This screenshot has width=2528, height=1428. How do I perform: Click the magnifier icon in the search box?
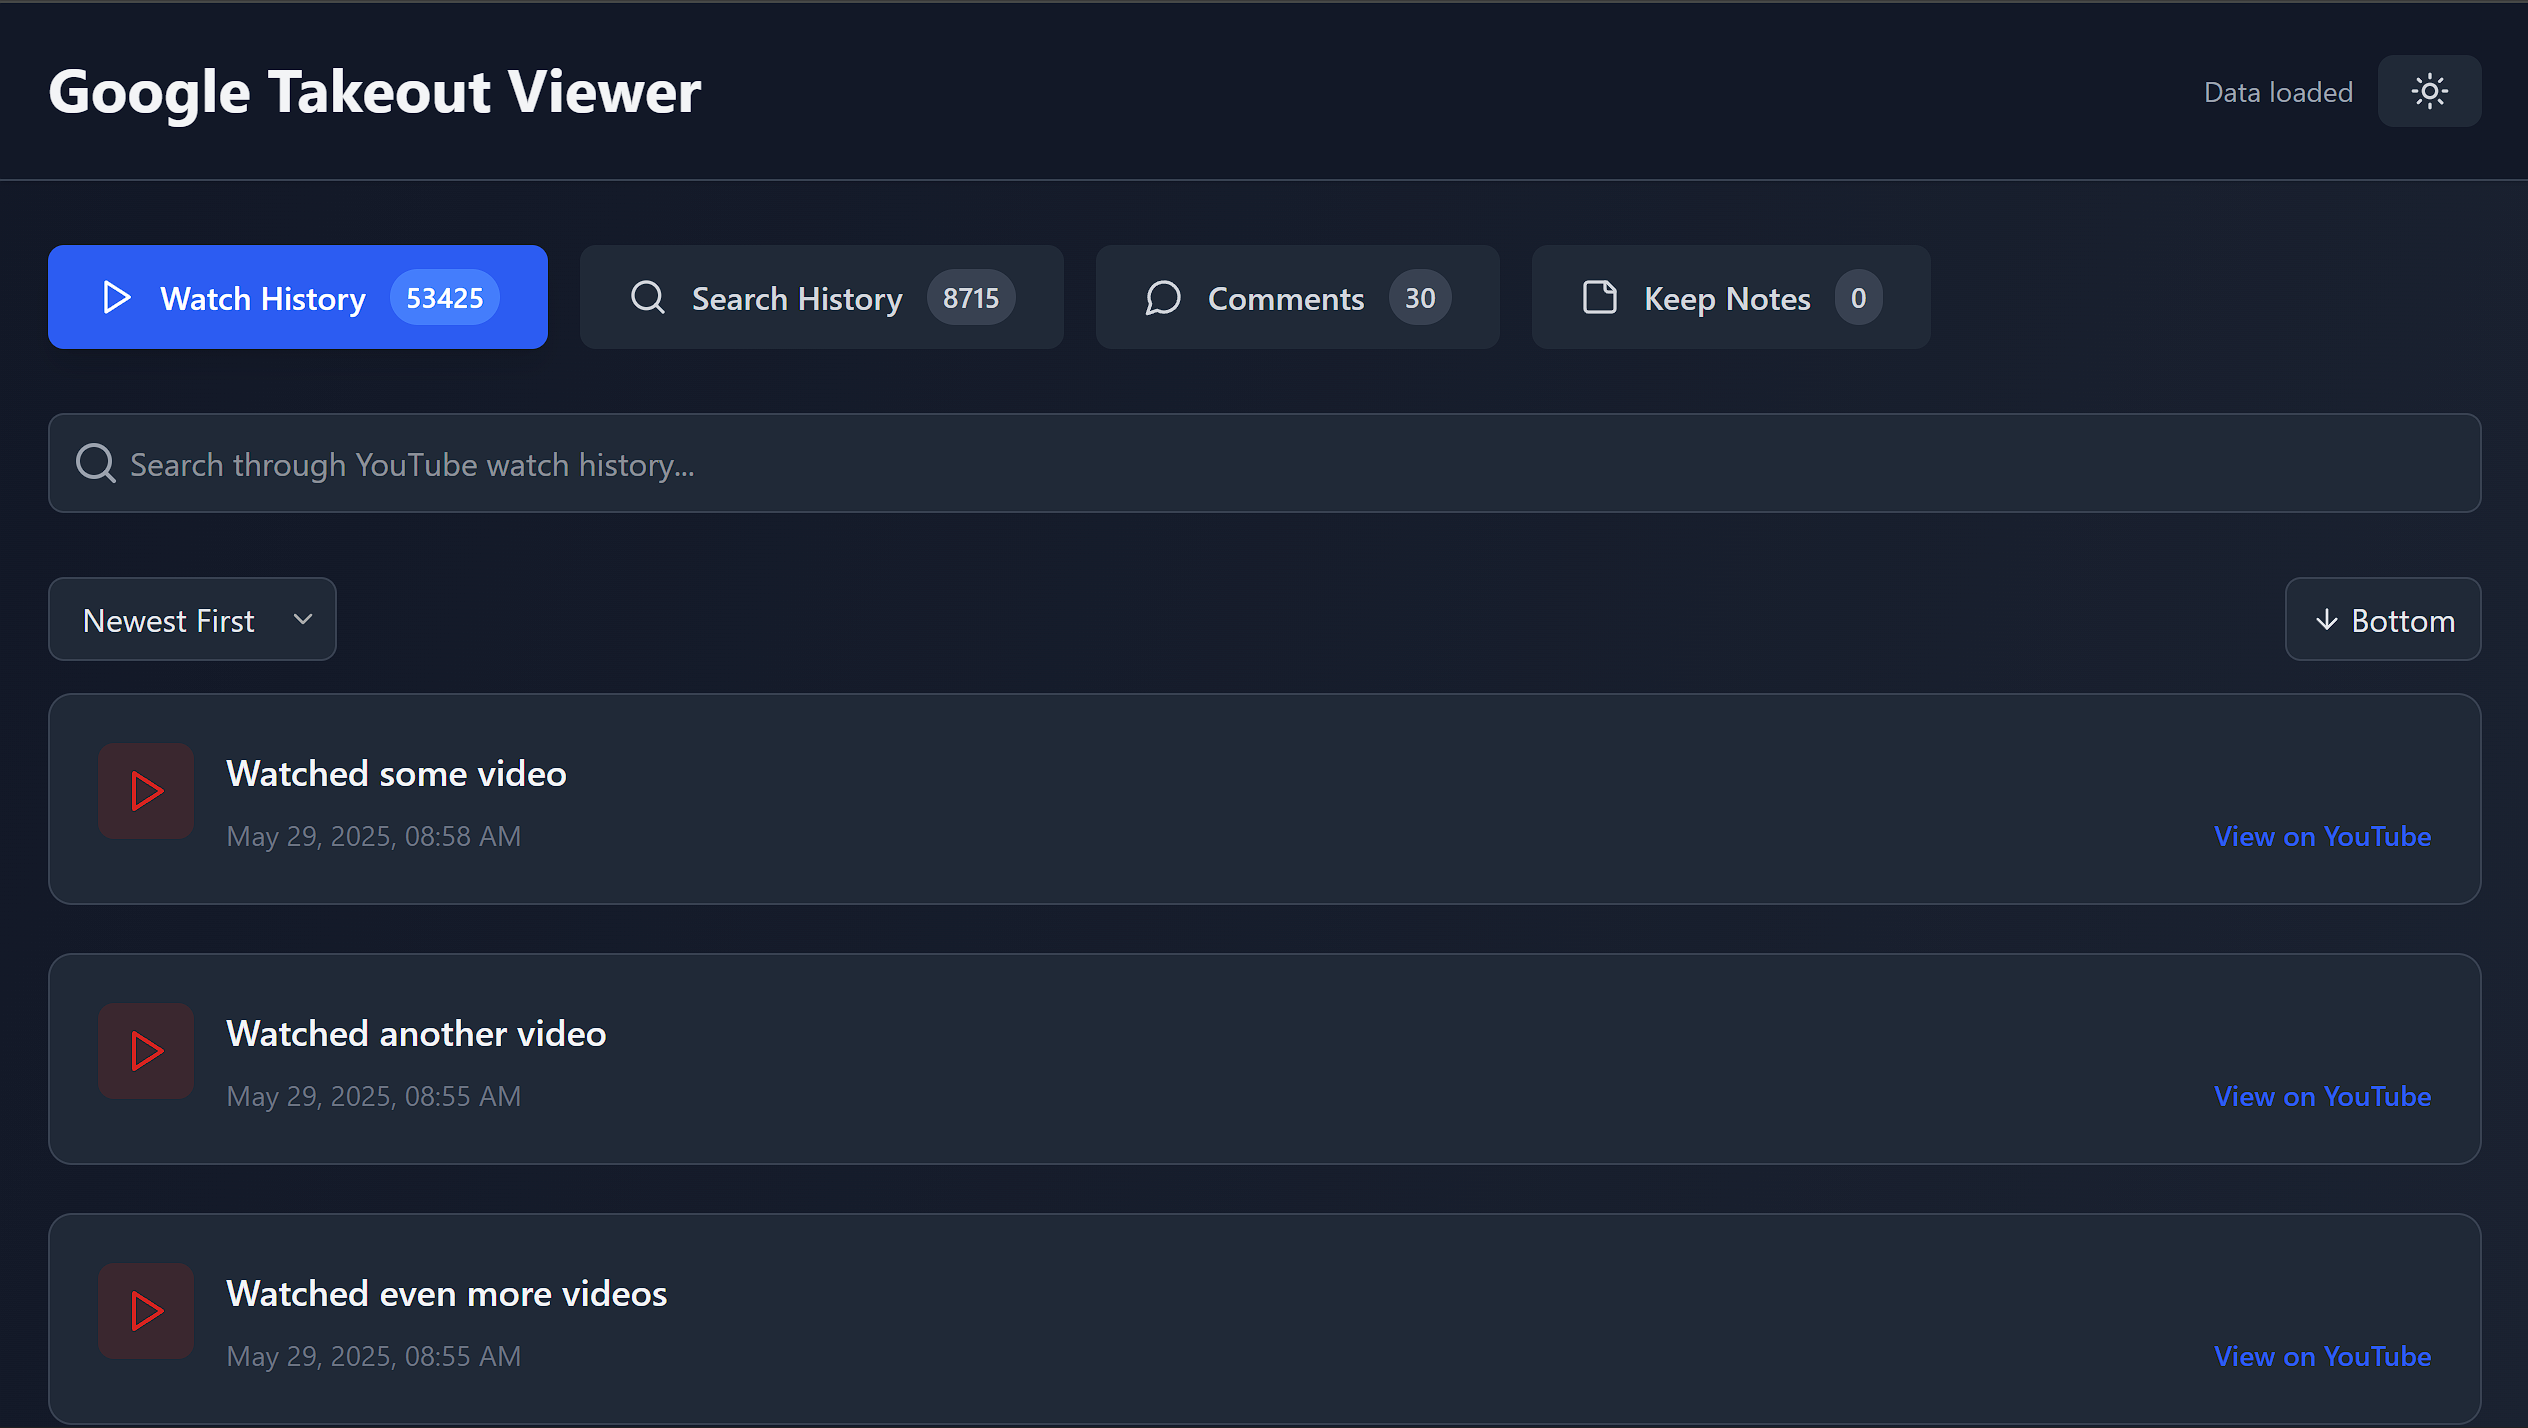point(96,463)
